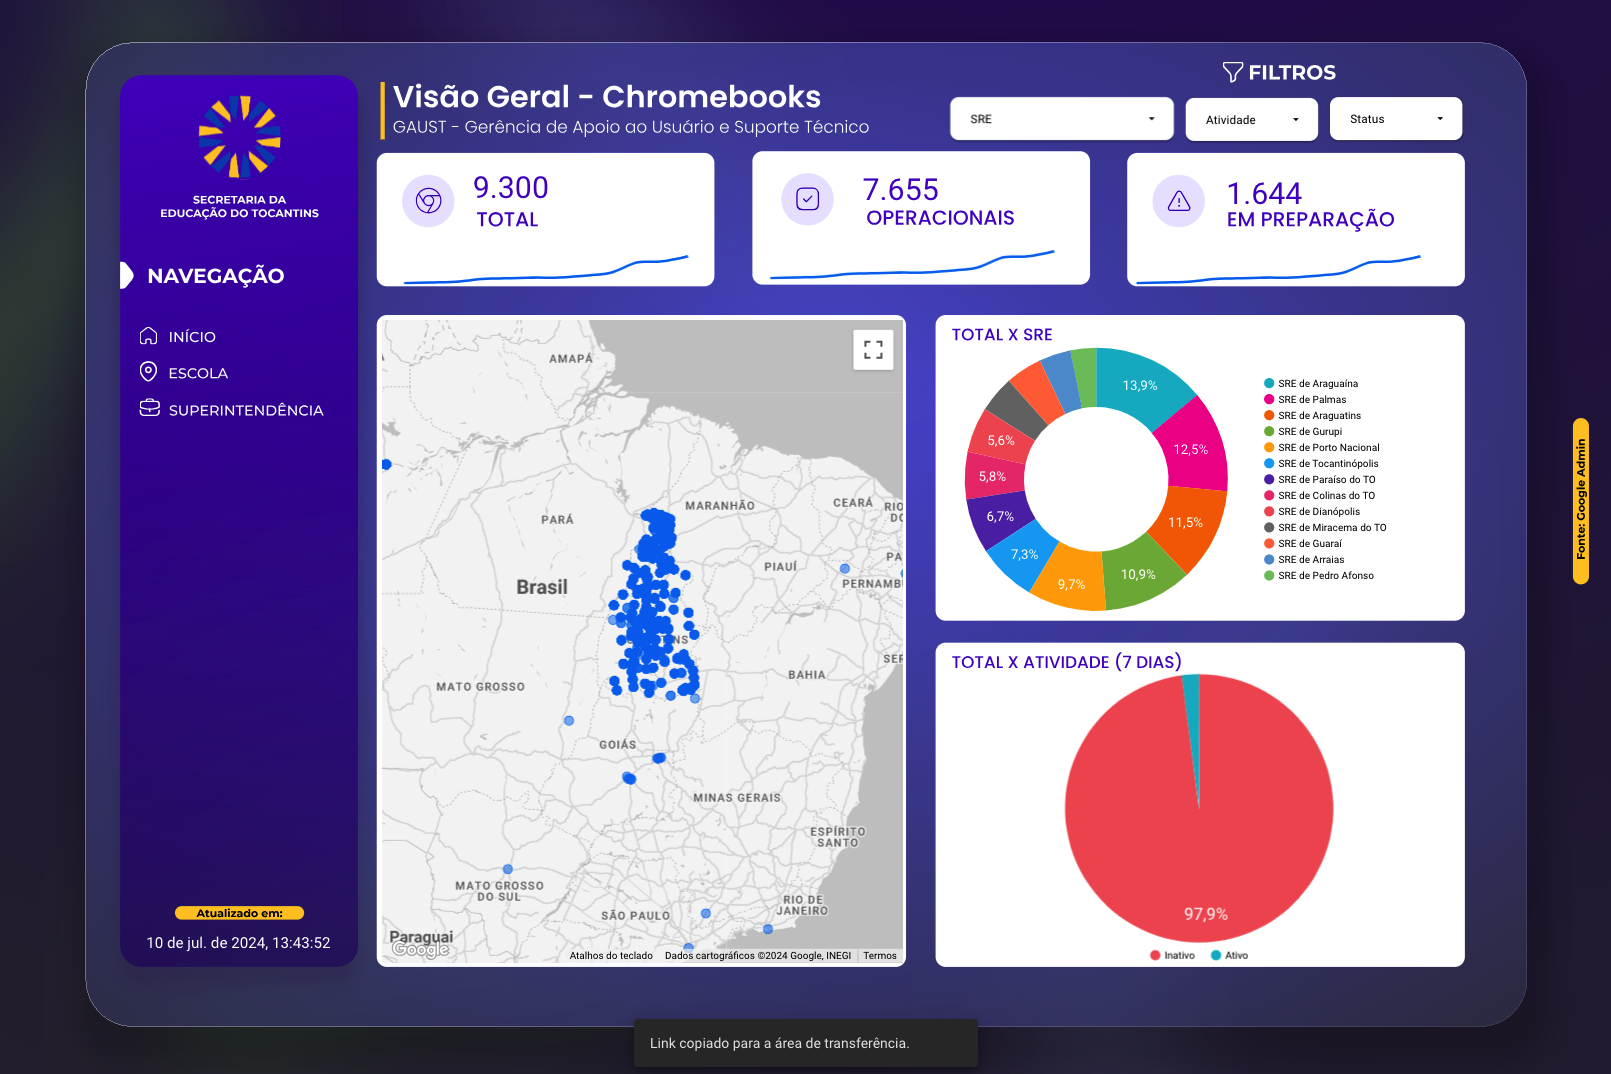Open the SRE filter dropdown
This screenshot has width=1611, height=1074.
point(1061,119)
